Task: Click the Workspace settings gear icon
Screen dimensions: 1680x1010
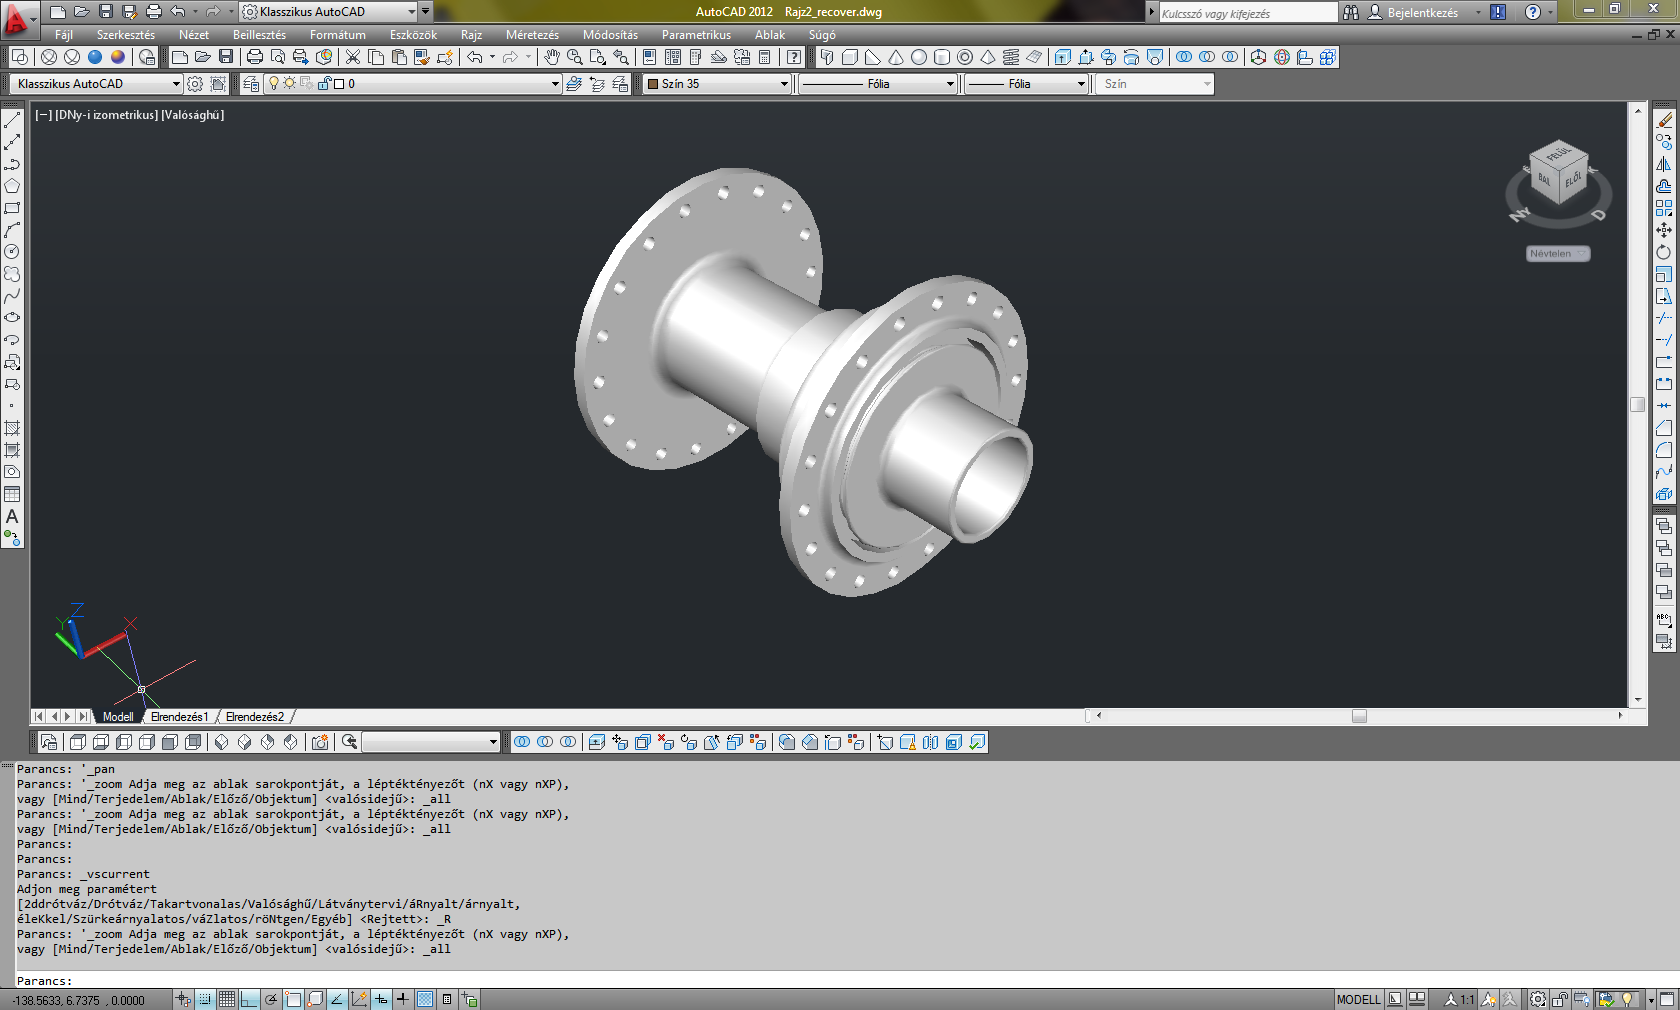Action: 196,84
